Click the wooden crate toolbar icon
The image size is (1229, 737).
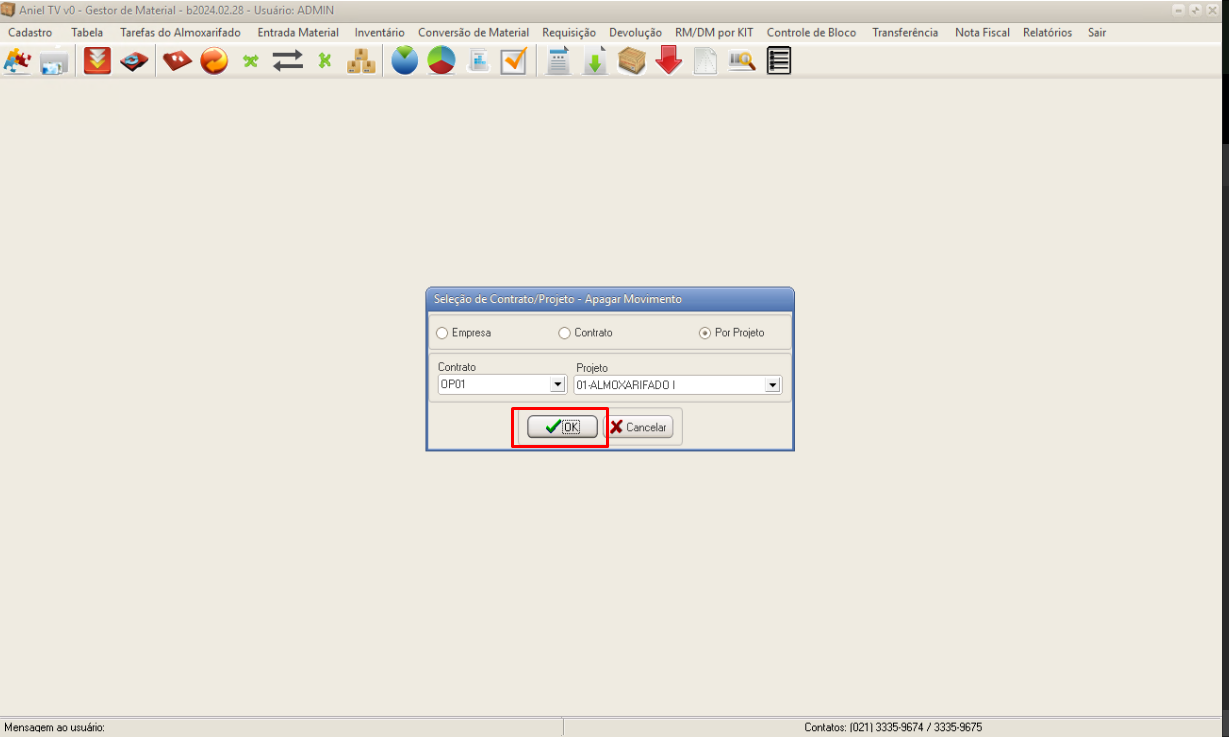631,61
